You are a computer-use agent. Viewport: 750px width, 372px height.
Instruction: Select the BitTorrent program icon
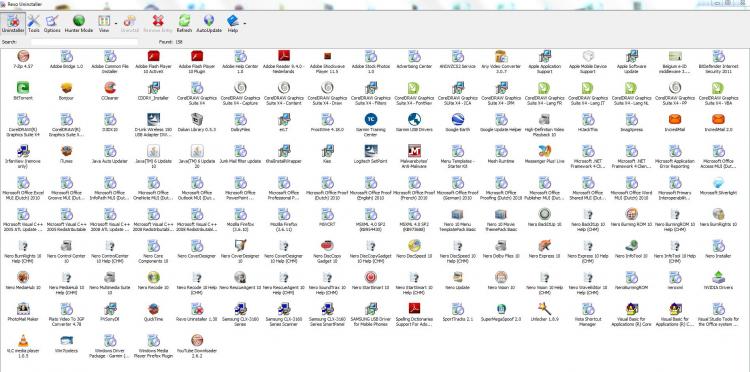pyautogui.click(x=23, y=88)
